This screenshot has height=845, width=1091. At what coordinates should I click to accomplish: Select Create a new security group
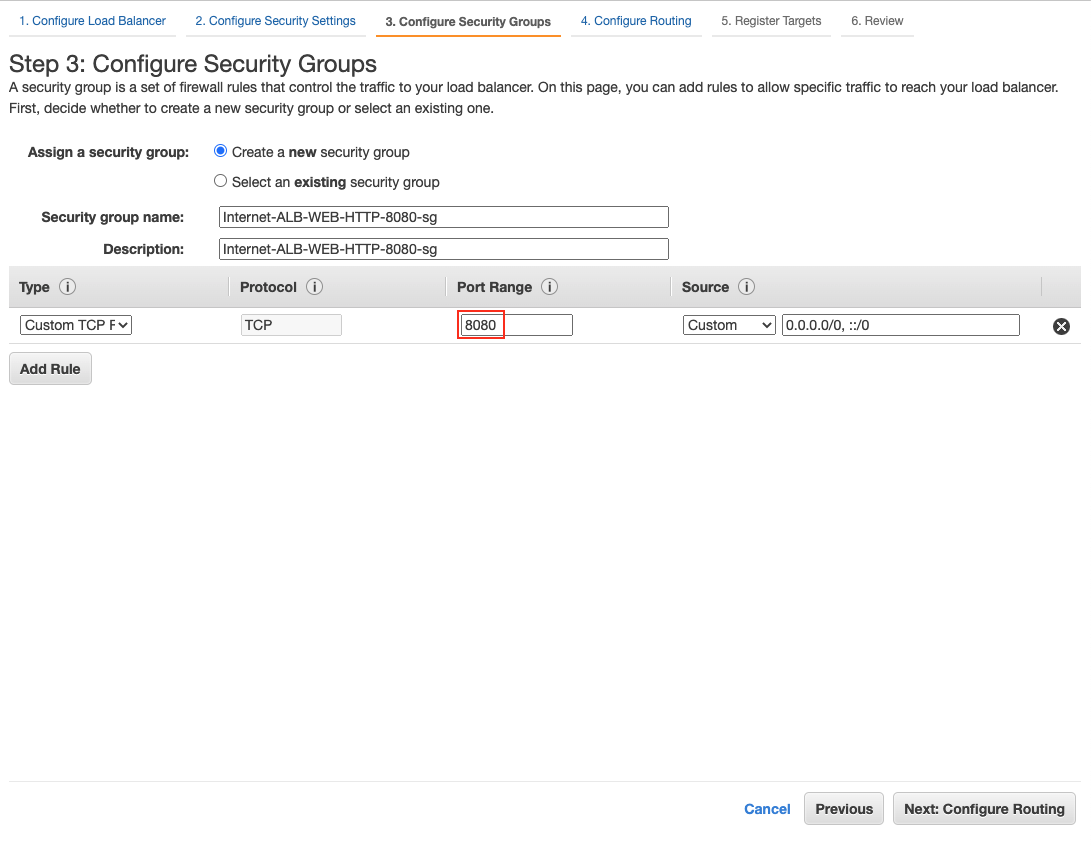220,151
